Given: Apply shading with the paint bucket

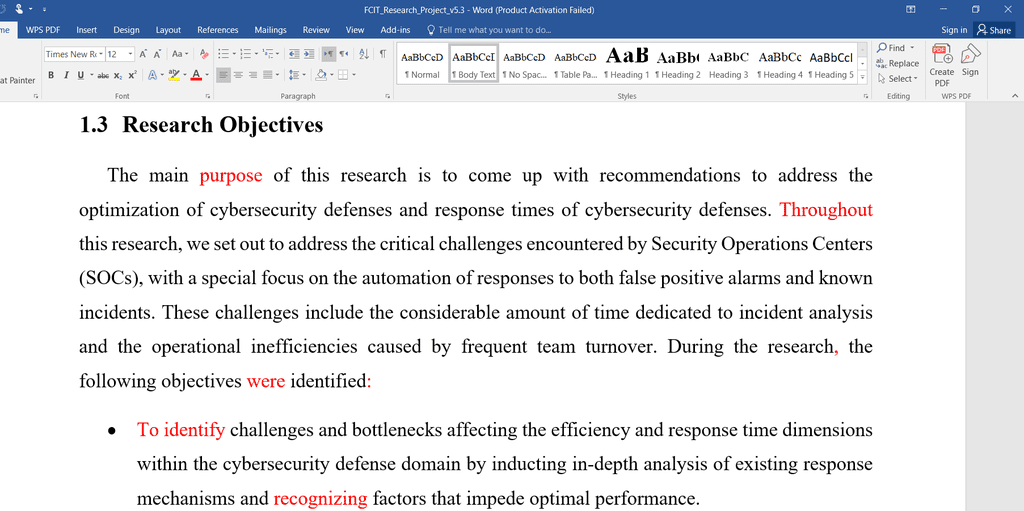Looking at the screenshot, I should pyautogui.click(x=321, y=75).
